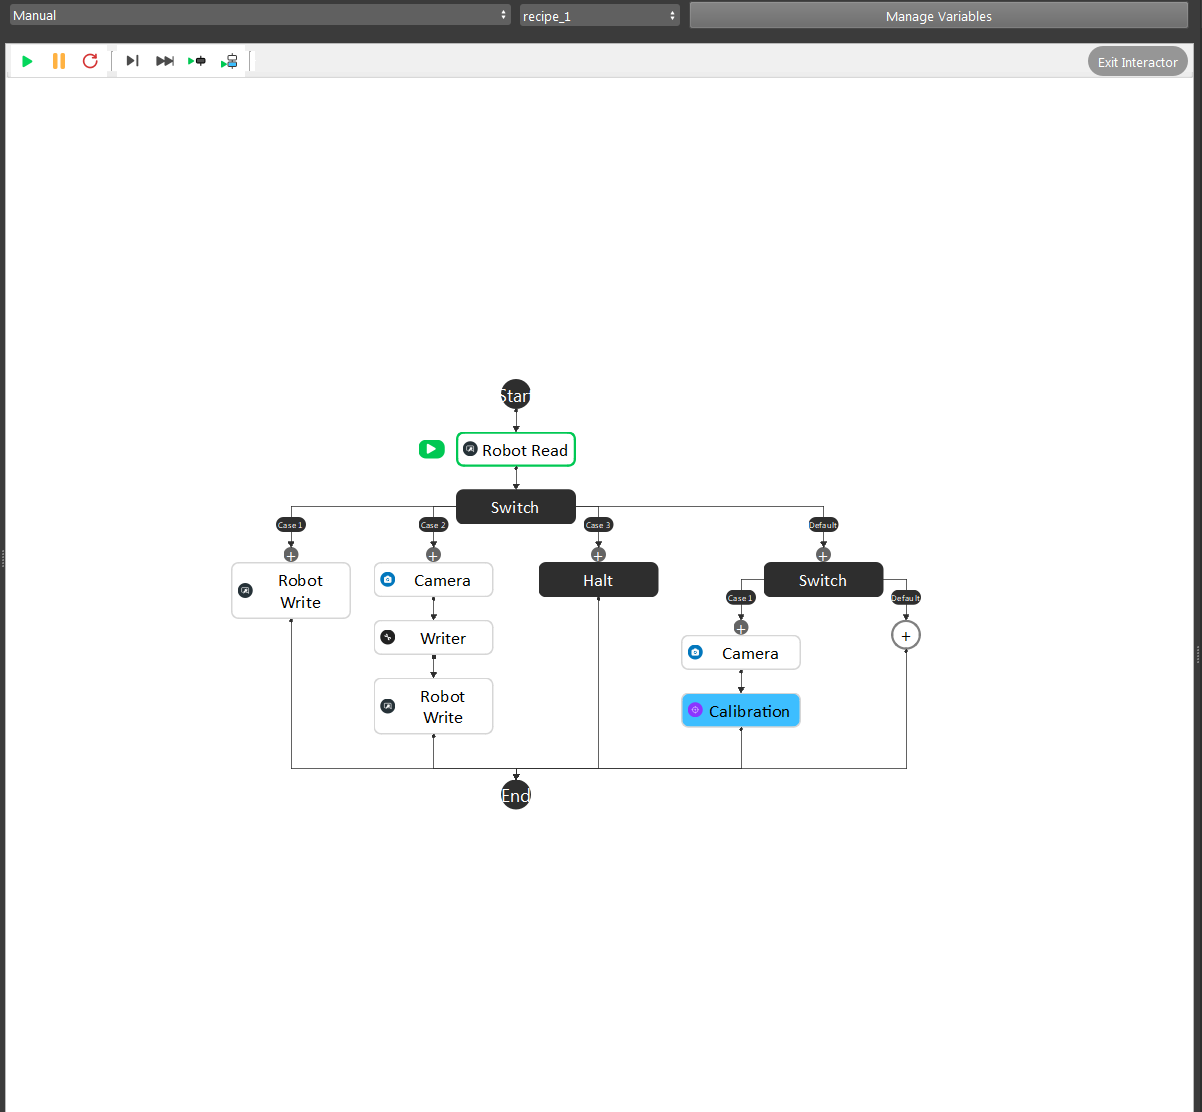1202x1112 pixels.
Task: Click the run-to-selected-node icon
Action: (x=197, y=61)
